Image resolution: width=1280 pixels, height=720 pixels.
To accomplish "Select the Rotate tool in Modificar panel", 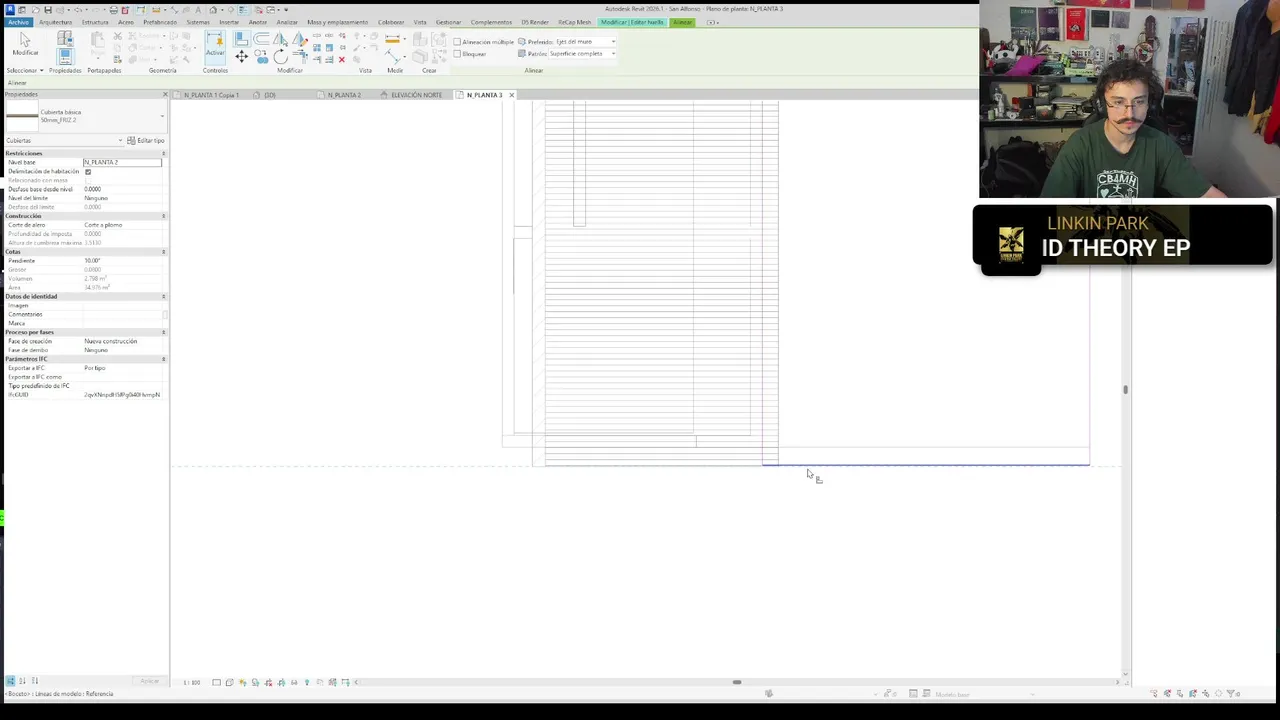I will tap(281, 57).
